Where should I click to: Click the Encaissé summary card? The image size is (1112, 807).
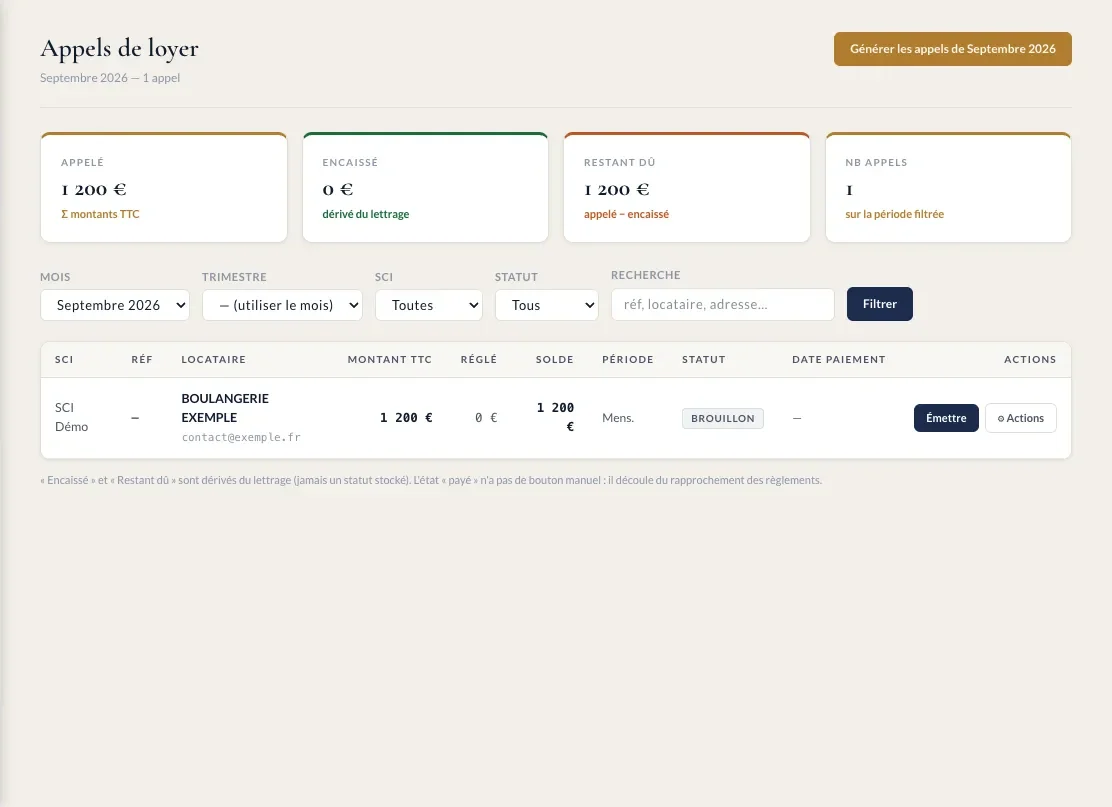[426, 187]
